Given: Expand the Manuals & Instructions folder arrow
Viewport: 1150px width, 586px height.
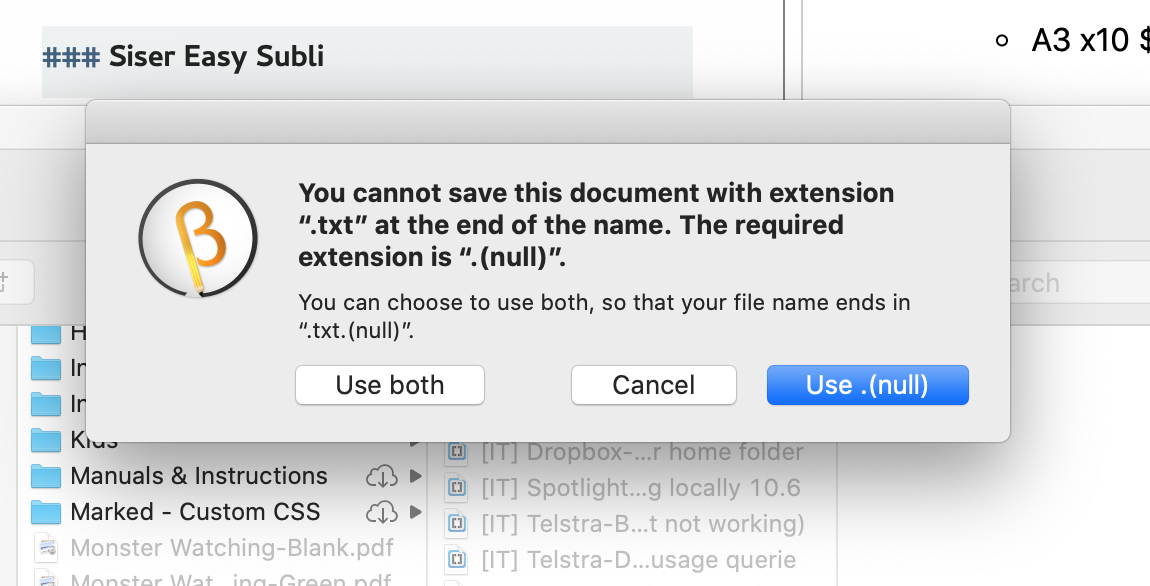Looking at the screenshot, I should point(415,476).
